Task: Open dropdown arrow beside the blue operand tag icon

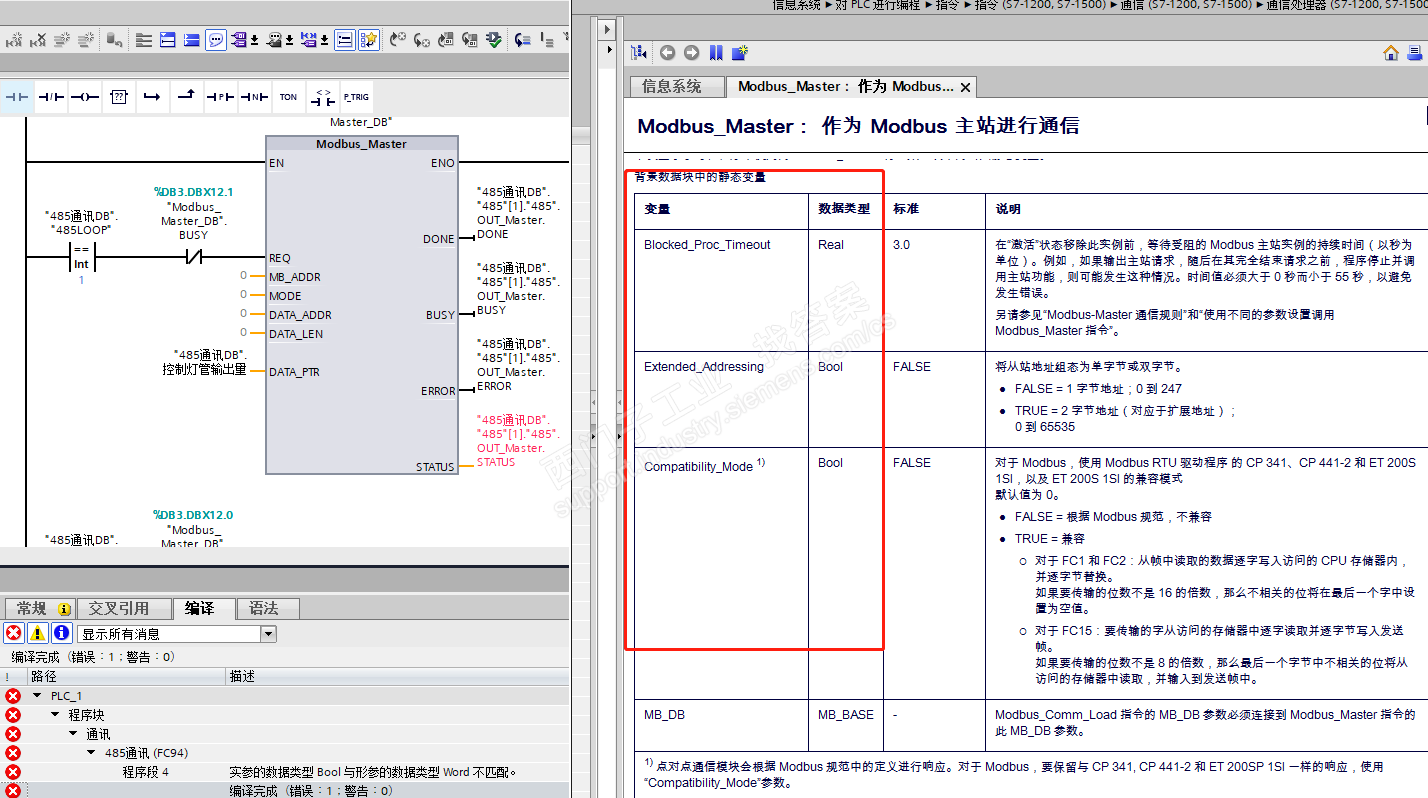Action: tap(324, 41)
